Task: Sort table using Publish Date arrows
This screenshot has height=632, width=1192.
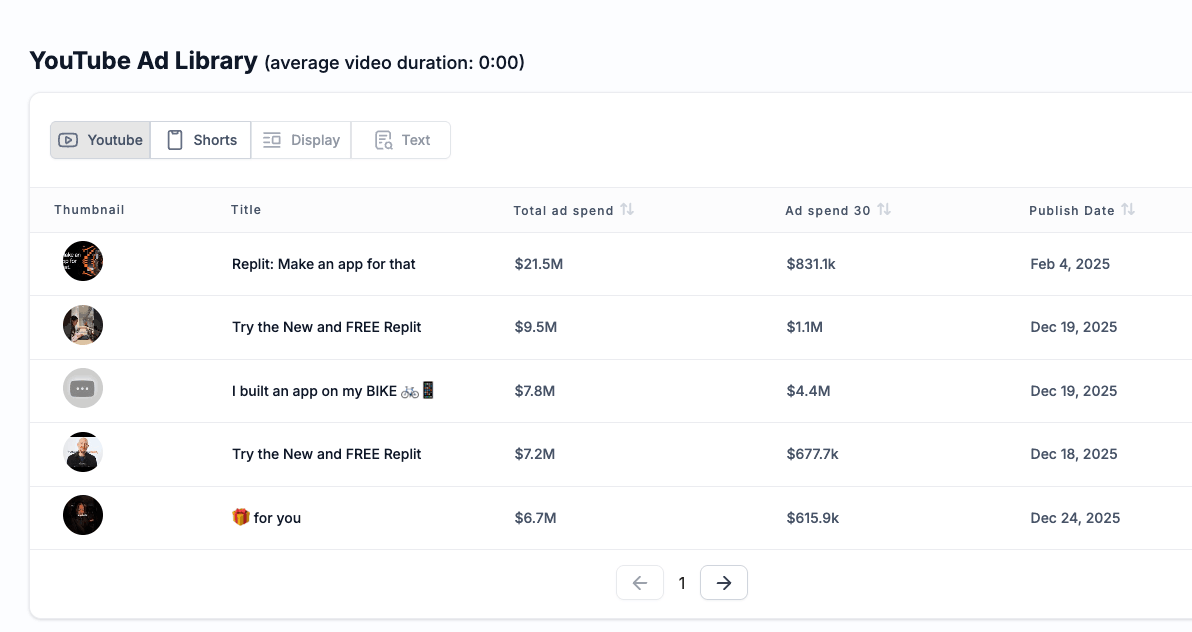Action: [x=1128, y=210]
